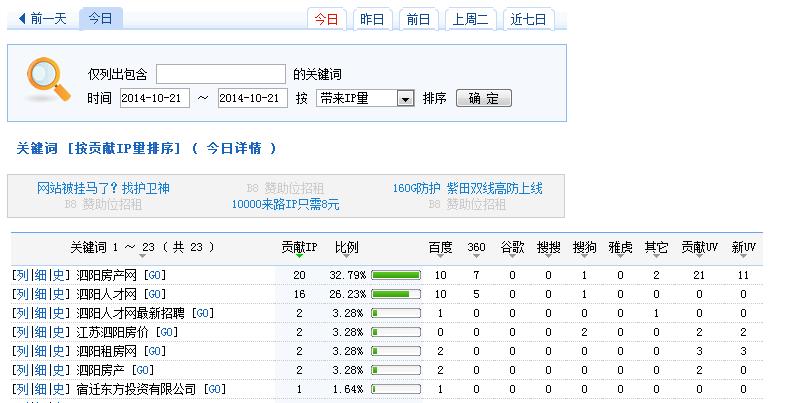The height and width of the screenshot is (403, 785).
Task: Click the magnifying glass search icon
Action: pyautogui.click(x=47, y=80)
